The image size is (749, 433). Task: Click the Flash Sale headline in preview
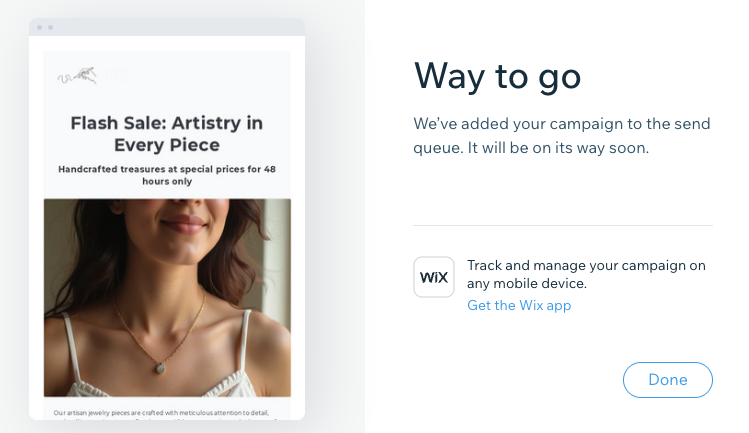(x=167, y=133)
